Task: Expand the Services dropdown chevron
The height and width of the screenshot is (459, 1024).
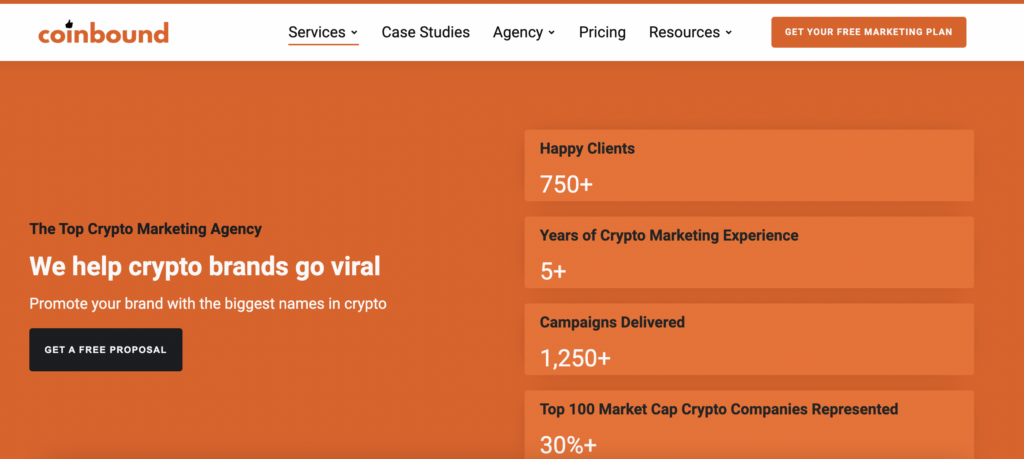Action: pyautogui.click(x=354, y=33)
